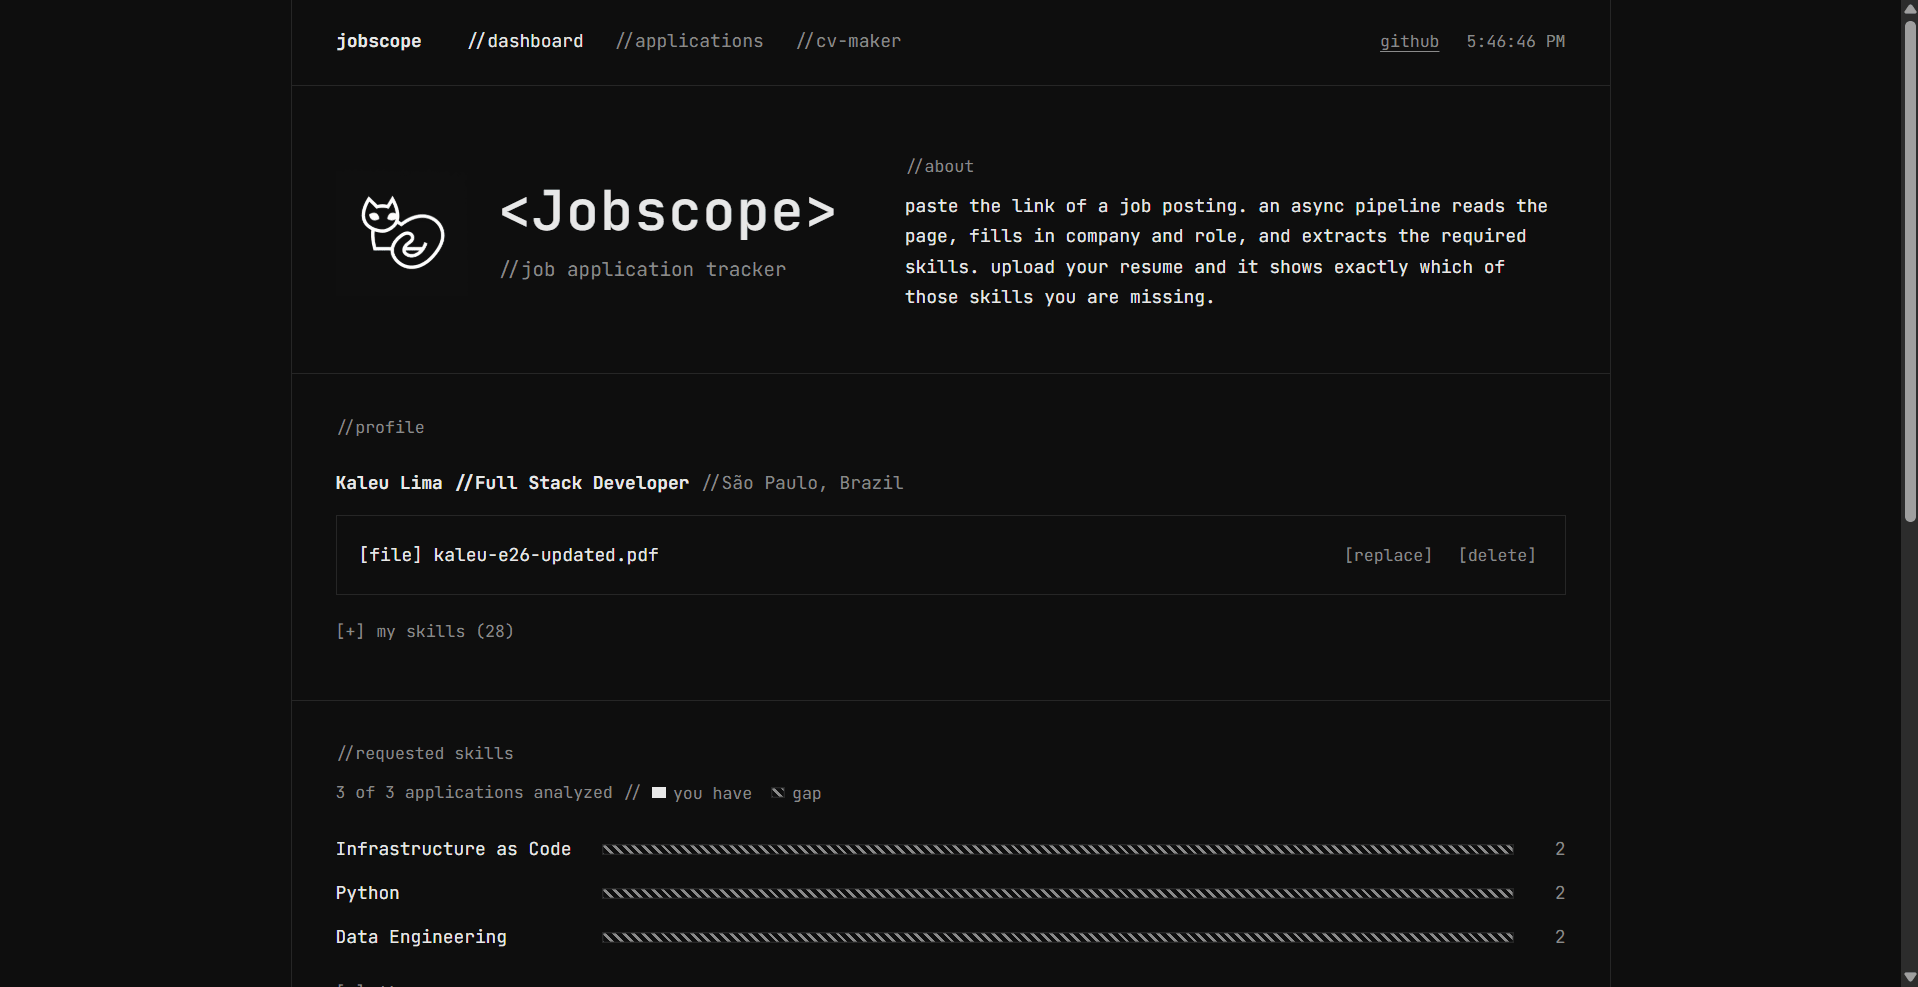This screenshot has height=987, width=1918.
Task: Click the jobscope brand name in navbar
Action: pyautogui.click(x=378, y=41)
